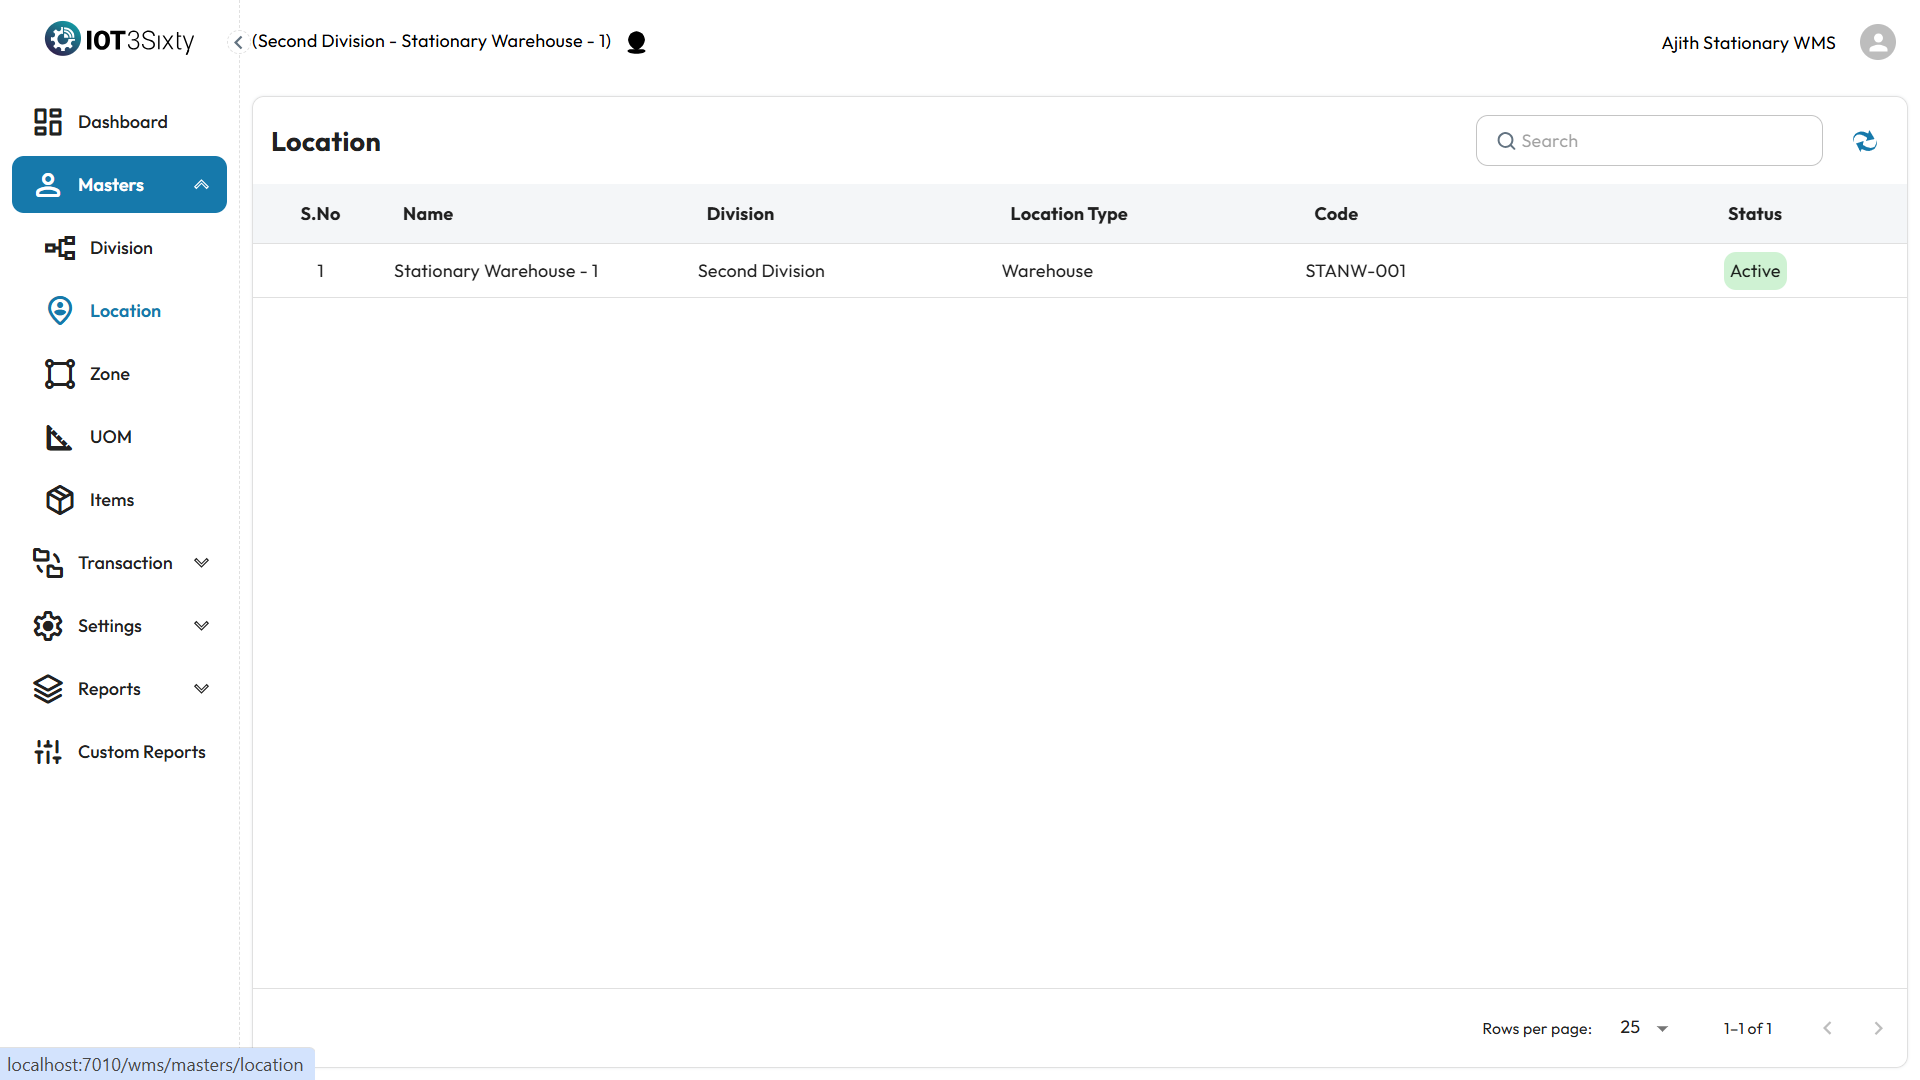1920x1080 pixels.
Task: Expand the Settings menu
Action: [x=201, y=626]
